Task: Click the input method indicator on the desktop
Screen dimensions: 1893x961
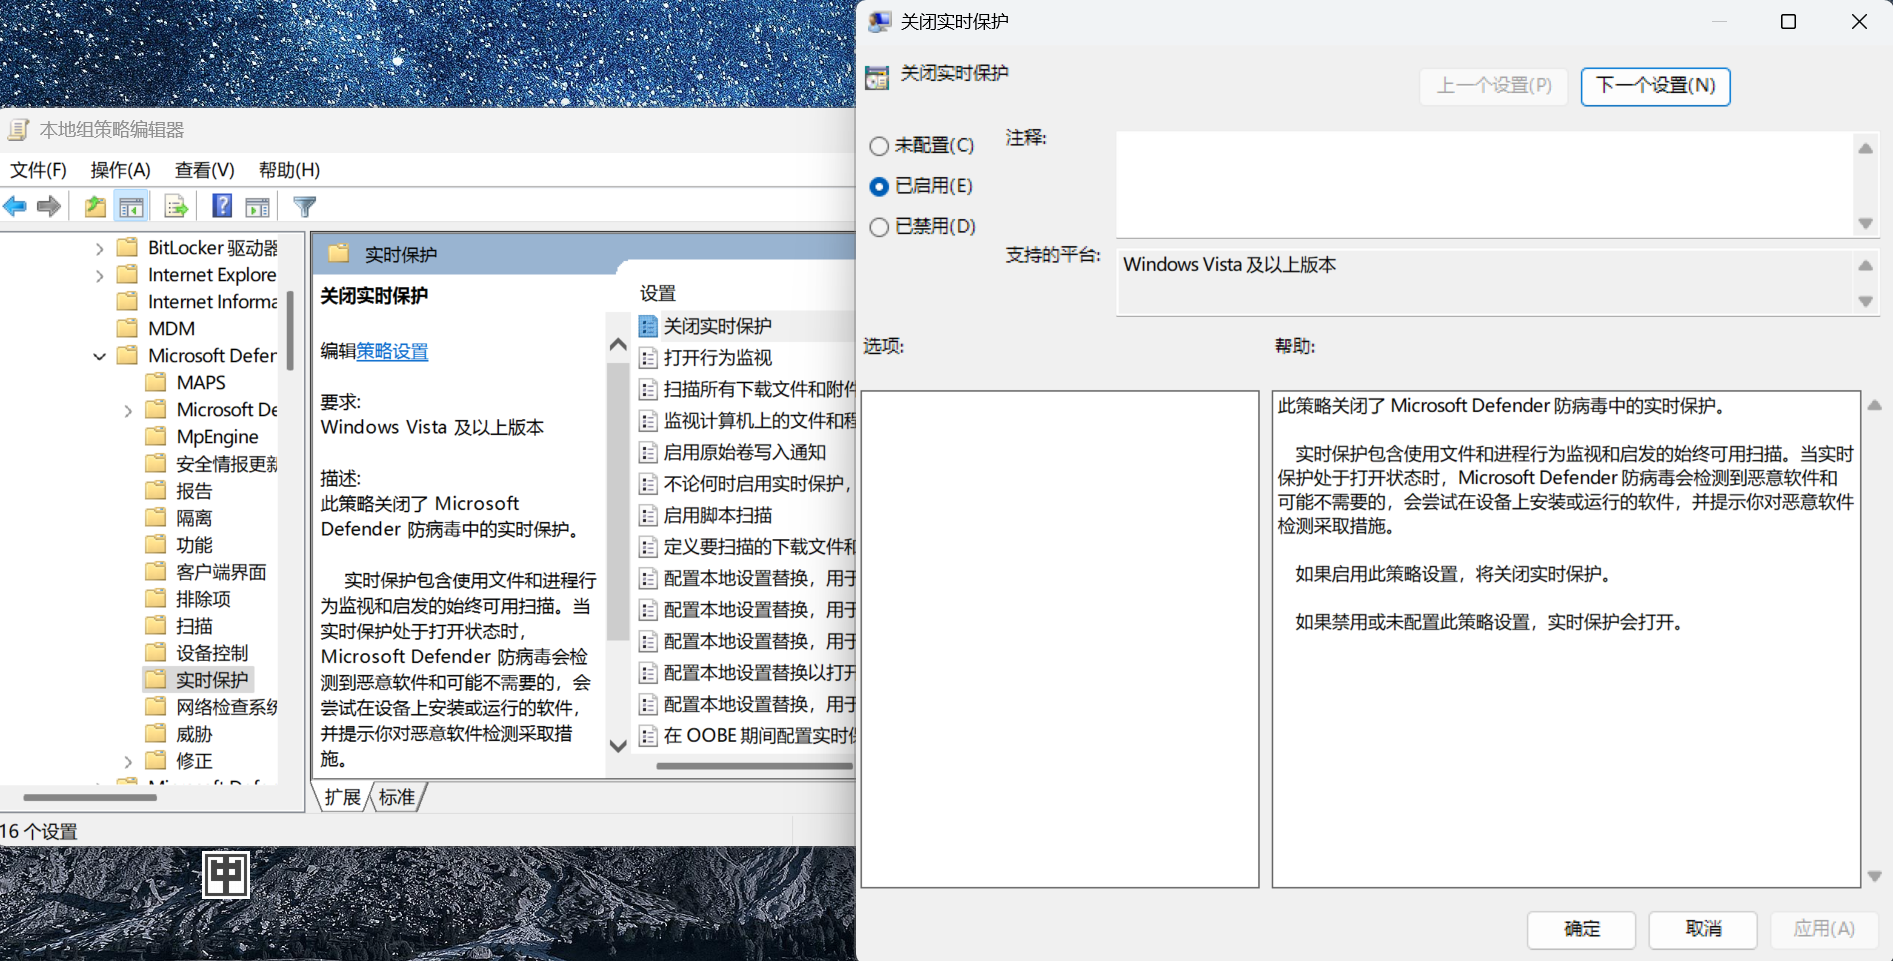Action: pos(226,875)
